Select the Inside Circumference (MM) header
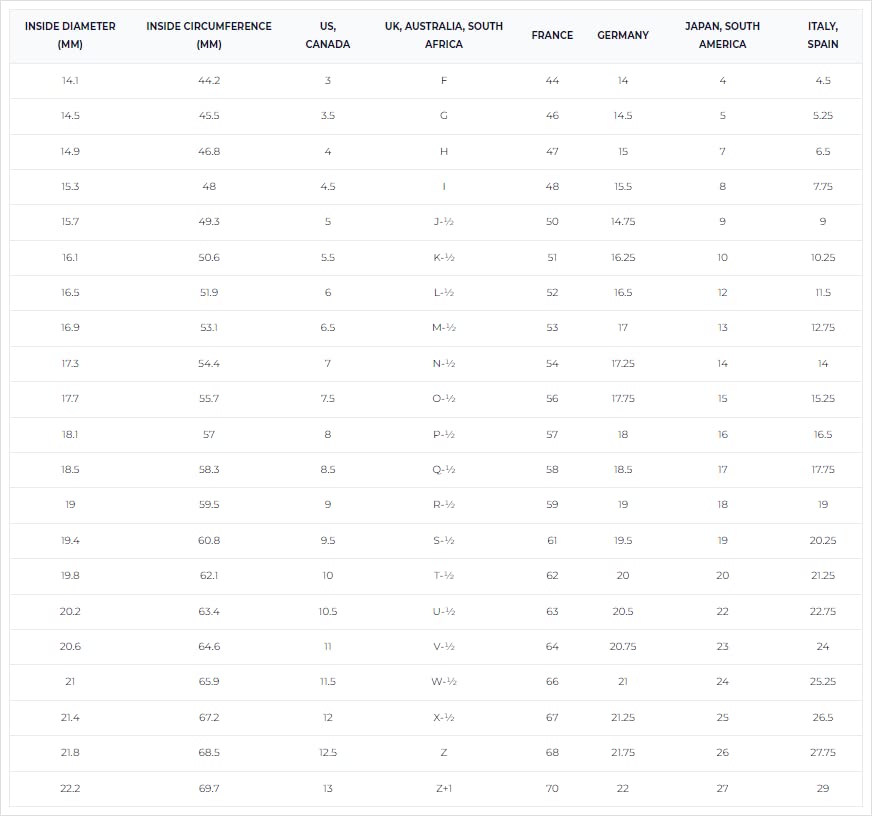873x816 pixels. pyautogui.click(x=209, y=35)
